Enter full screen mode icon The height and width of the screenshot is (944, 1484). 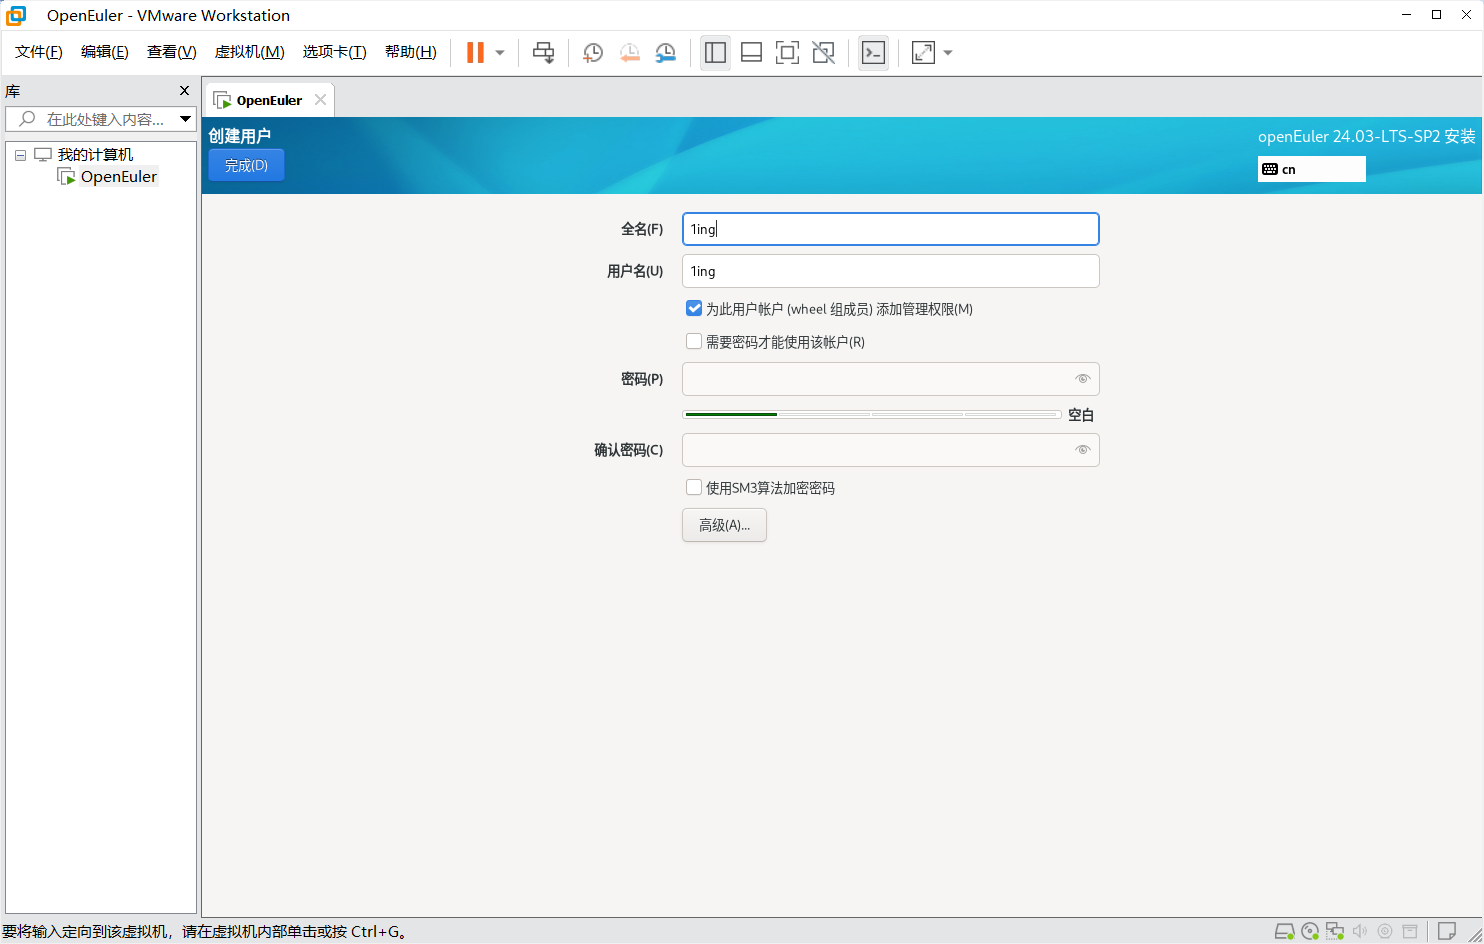[x=787, y=53]
